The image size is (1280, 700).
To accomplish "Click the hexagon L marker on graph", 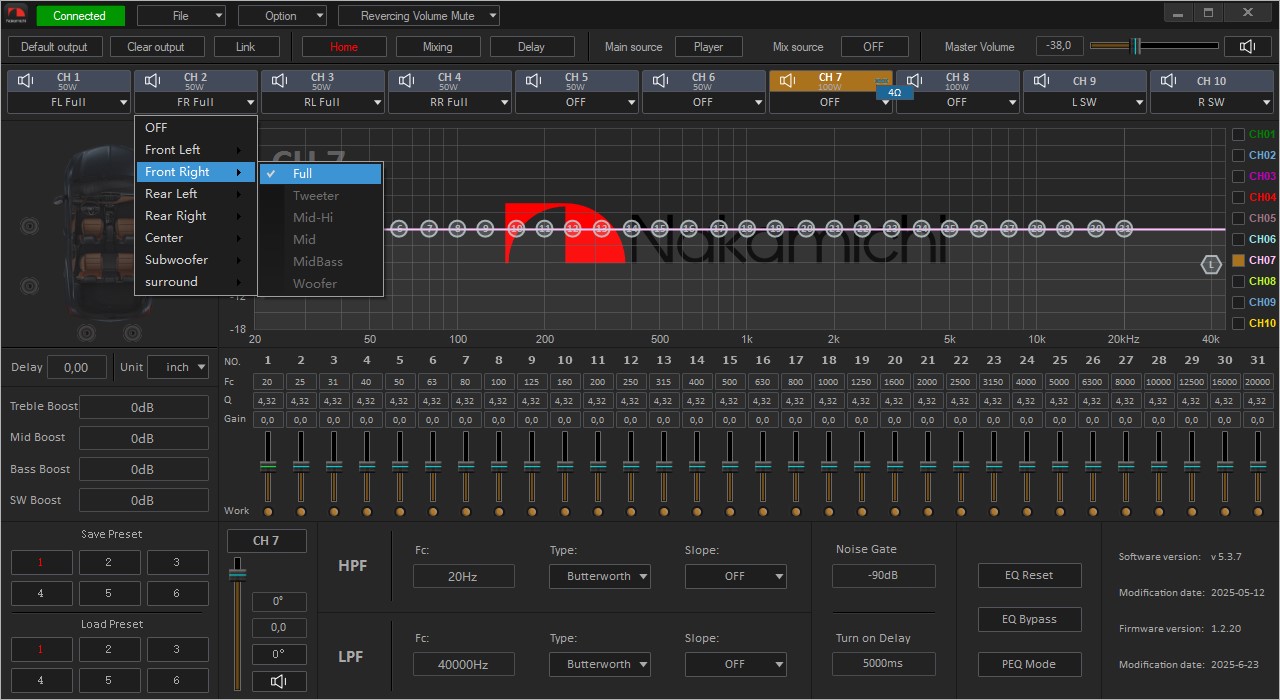I will 1211,265.
